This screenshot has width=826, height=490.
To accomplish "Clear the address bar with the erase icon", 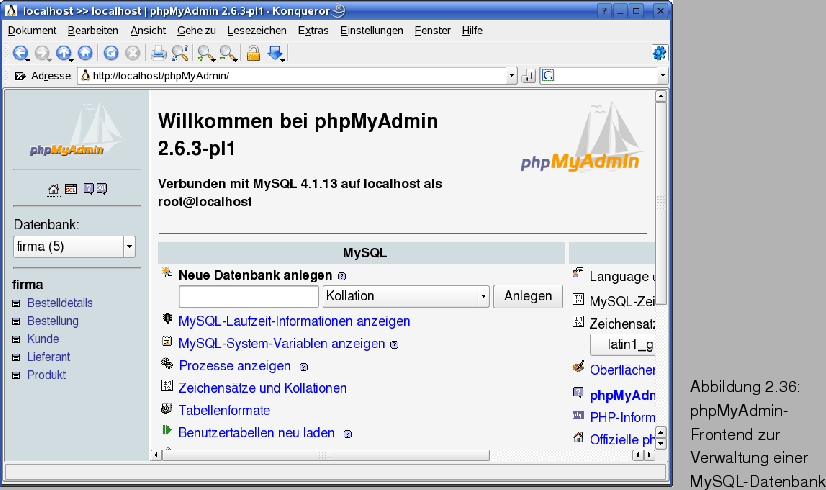I will [20, 76].
